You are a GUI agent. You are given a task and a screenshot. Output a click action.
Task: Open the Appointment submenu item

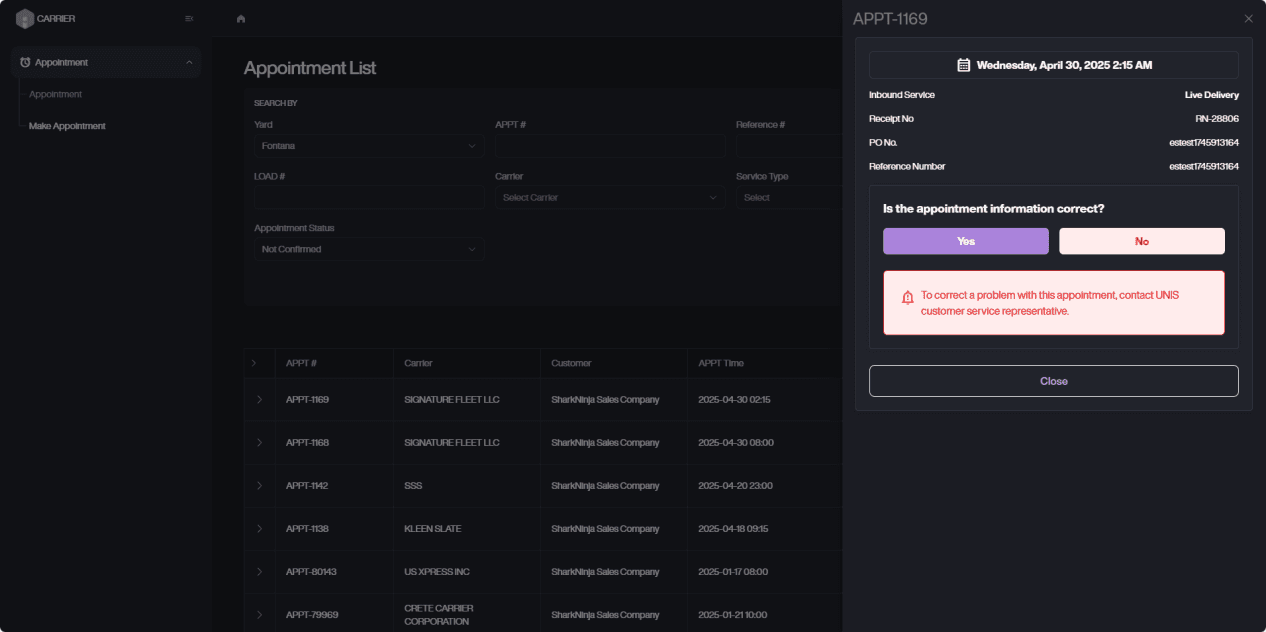[56, 94]
